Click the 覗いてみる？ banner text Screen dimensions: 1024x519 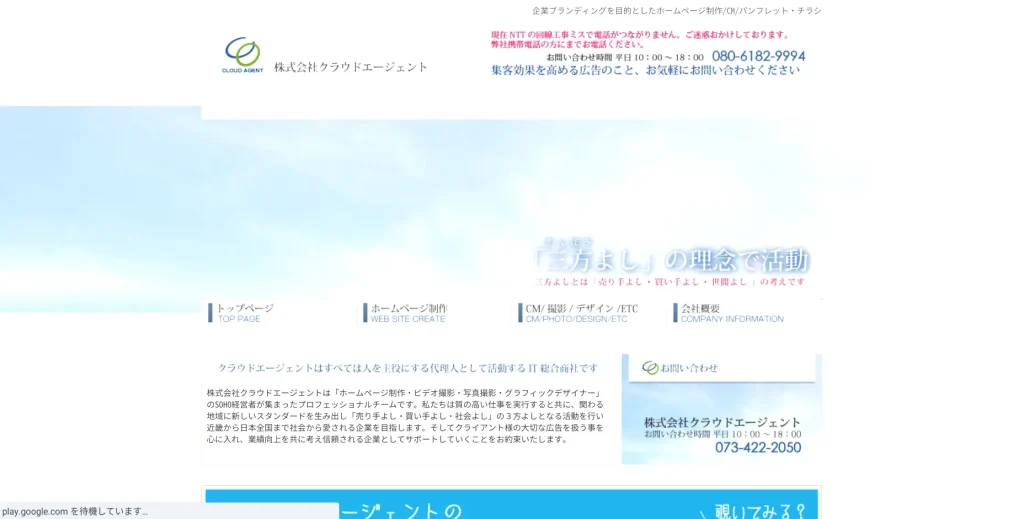[x=760, y=511]
